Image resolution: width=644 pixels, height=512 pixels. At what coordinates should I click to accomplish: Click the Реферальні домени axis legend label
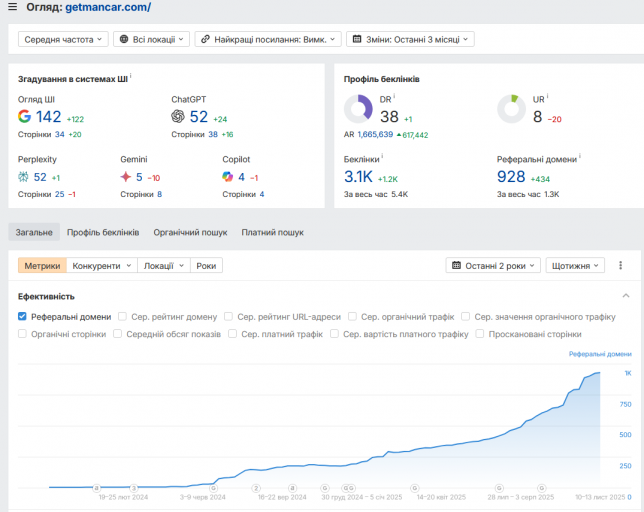[x=600, y=354]
